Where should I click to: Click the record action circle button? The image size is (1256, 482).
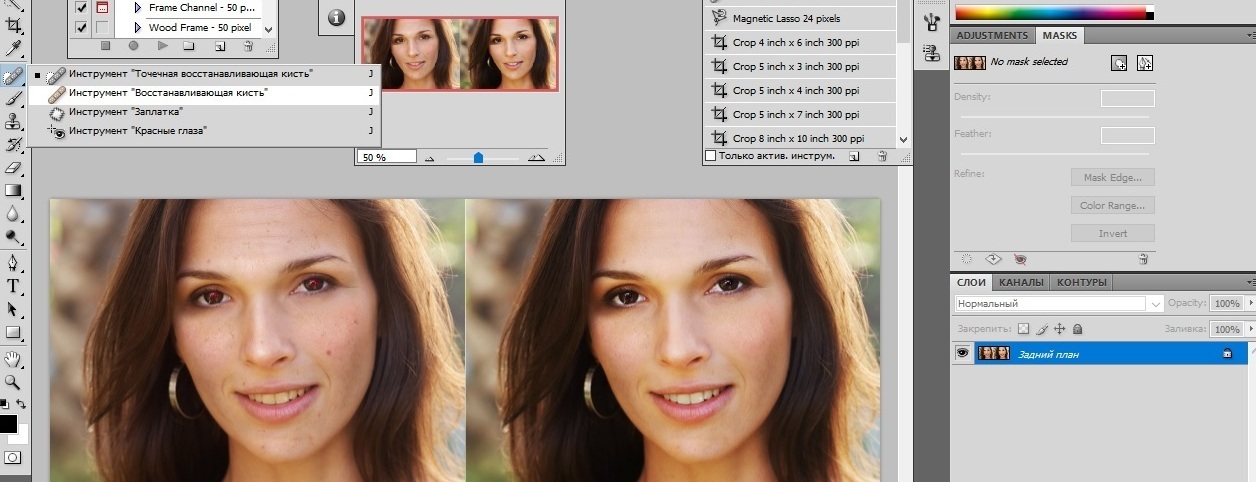(134, 46)
